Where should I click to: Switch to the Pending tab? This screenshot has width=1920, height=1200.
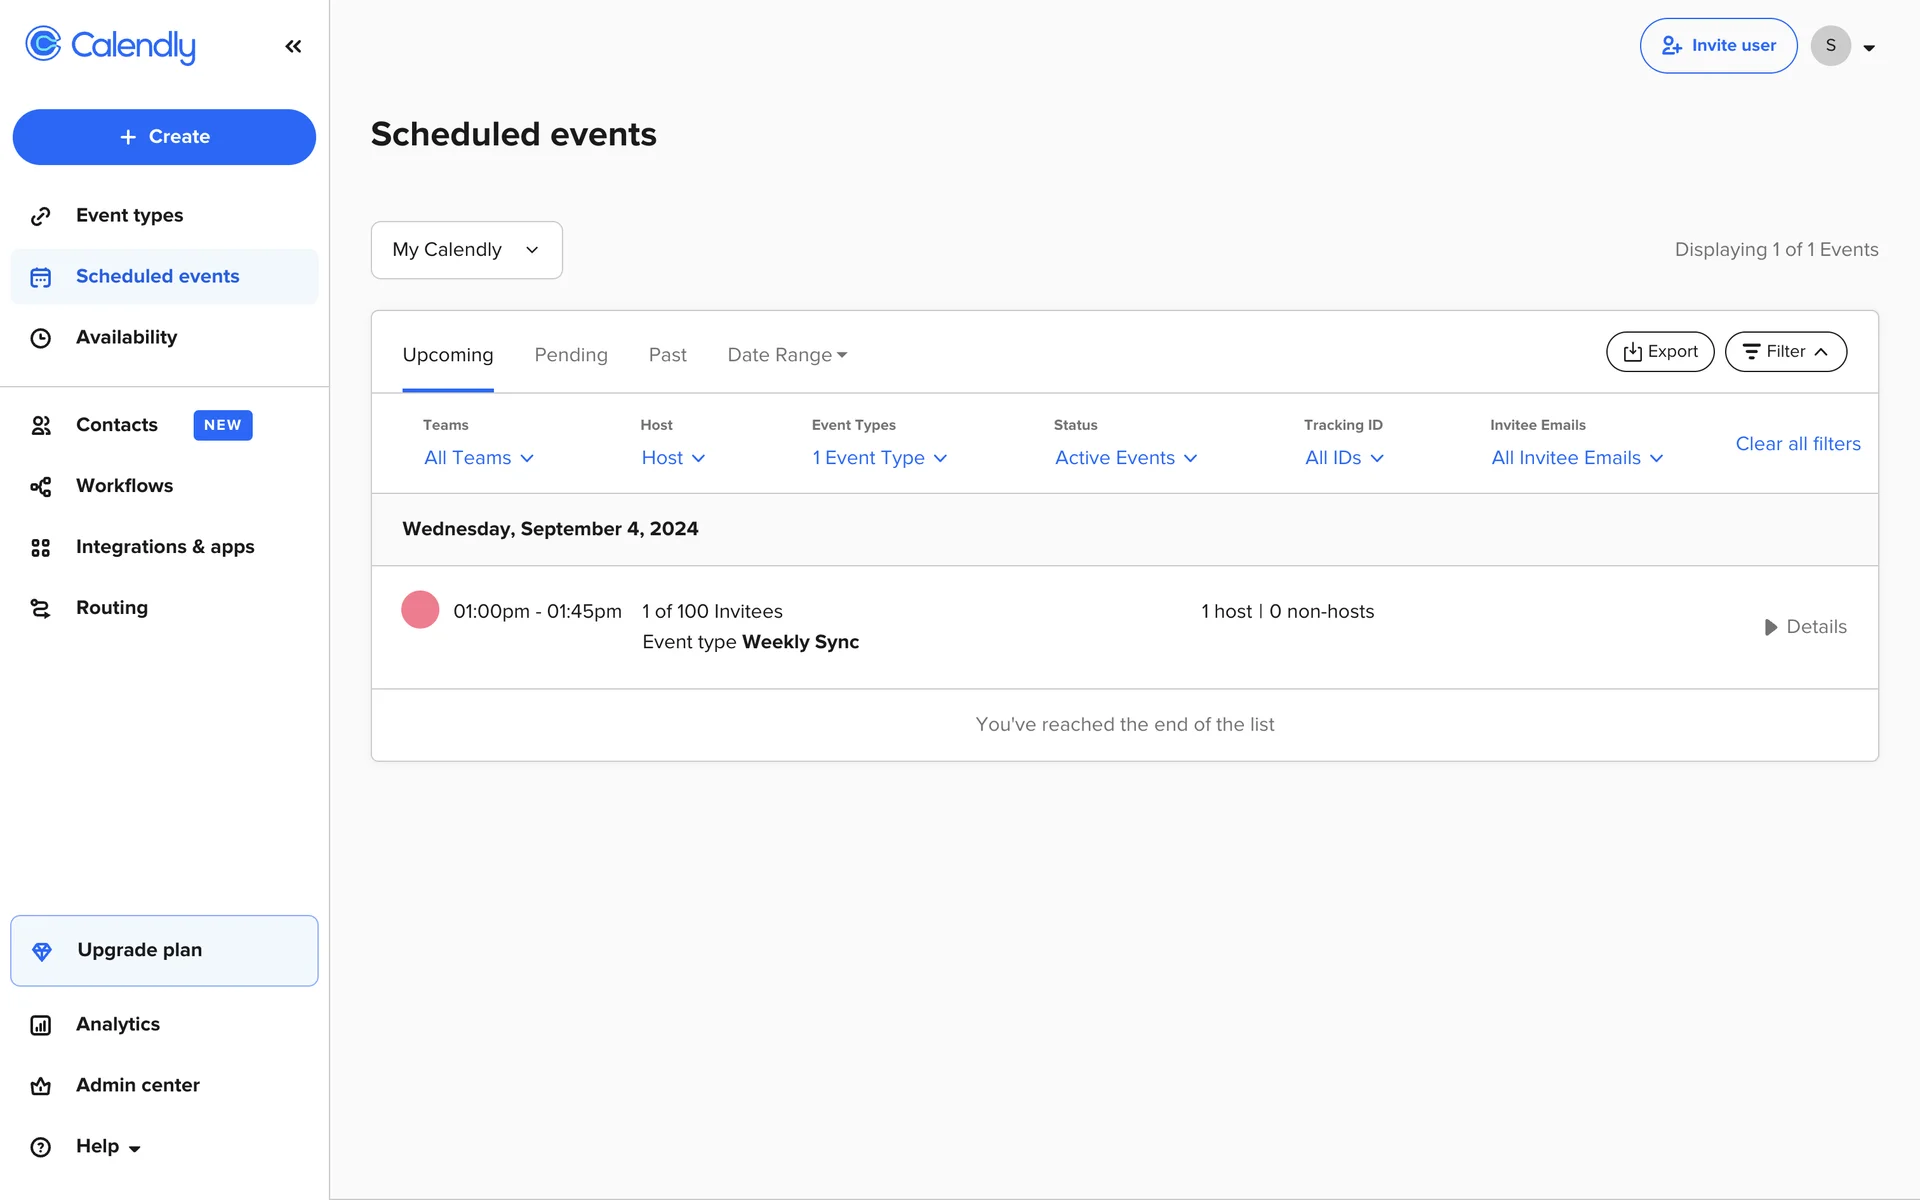pyautogui.click(x=571, y=355)
